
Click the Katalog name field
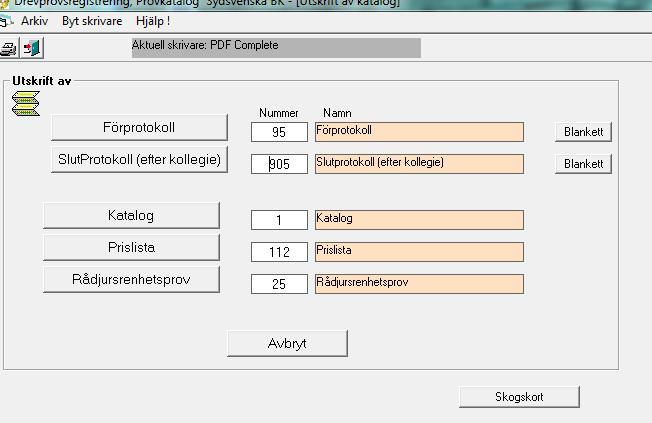pyautogui.click(x=419, y=220)
